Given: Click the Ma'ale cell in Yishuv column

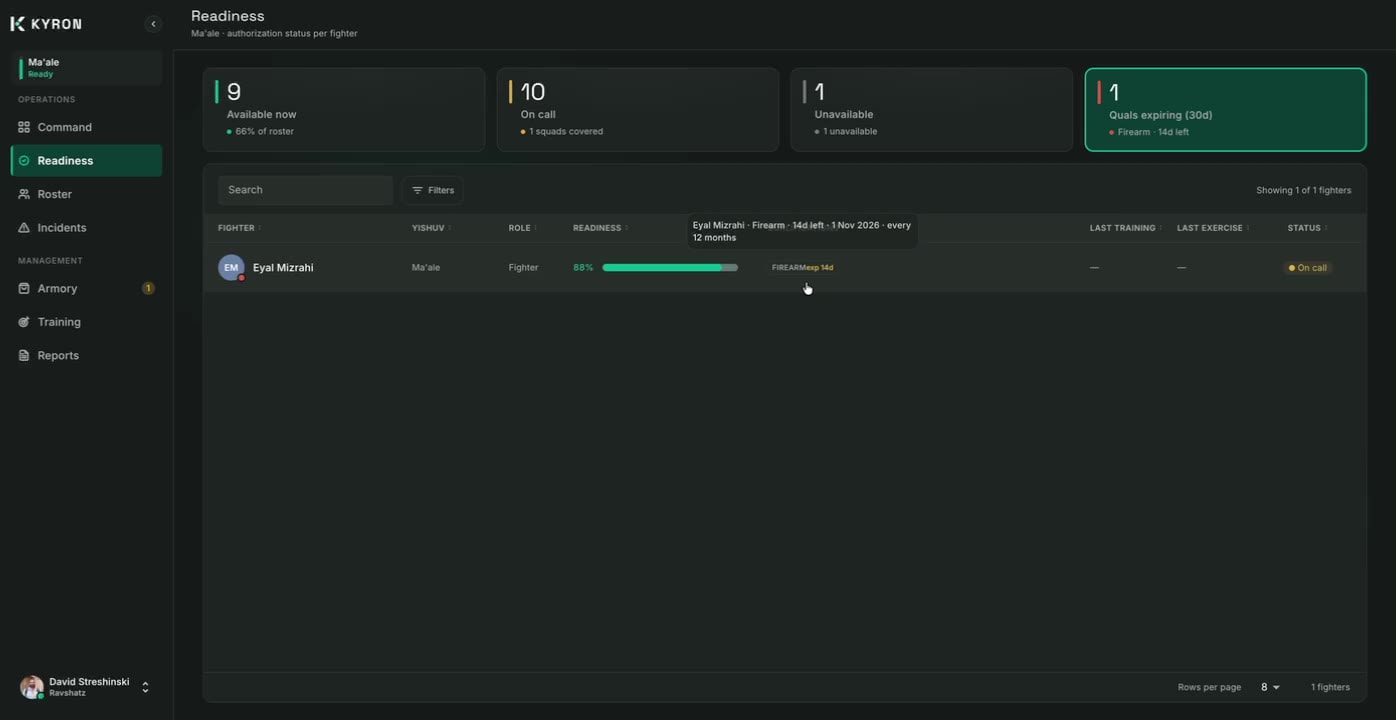Looking at the screenshot, I should coord(426,268).
